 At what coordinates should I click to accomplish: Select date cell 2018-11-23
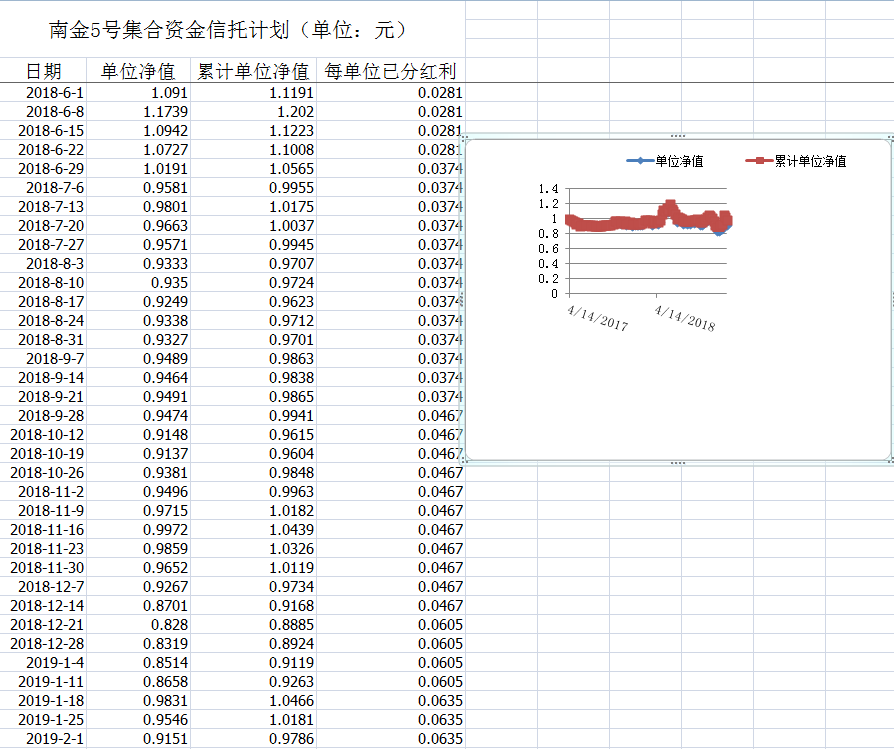(x=43, y=548)
